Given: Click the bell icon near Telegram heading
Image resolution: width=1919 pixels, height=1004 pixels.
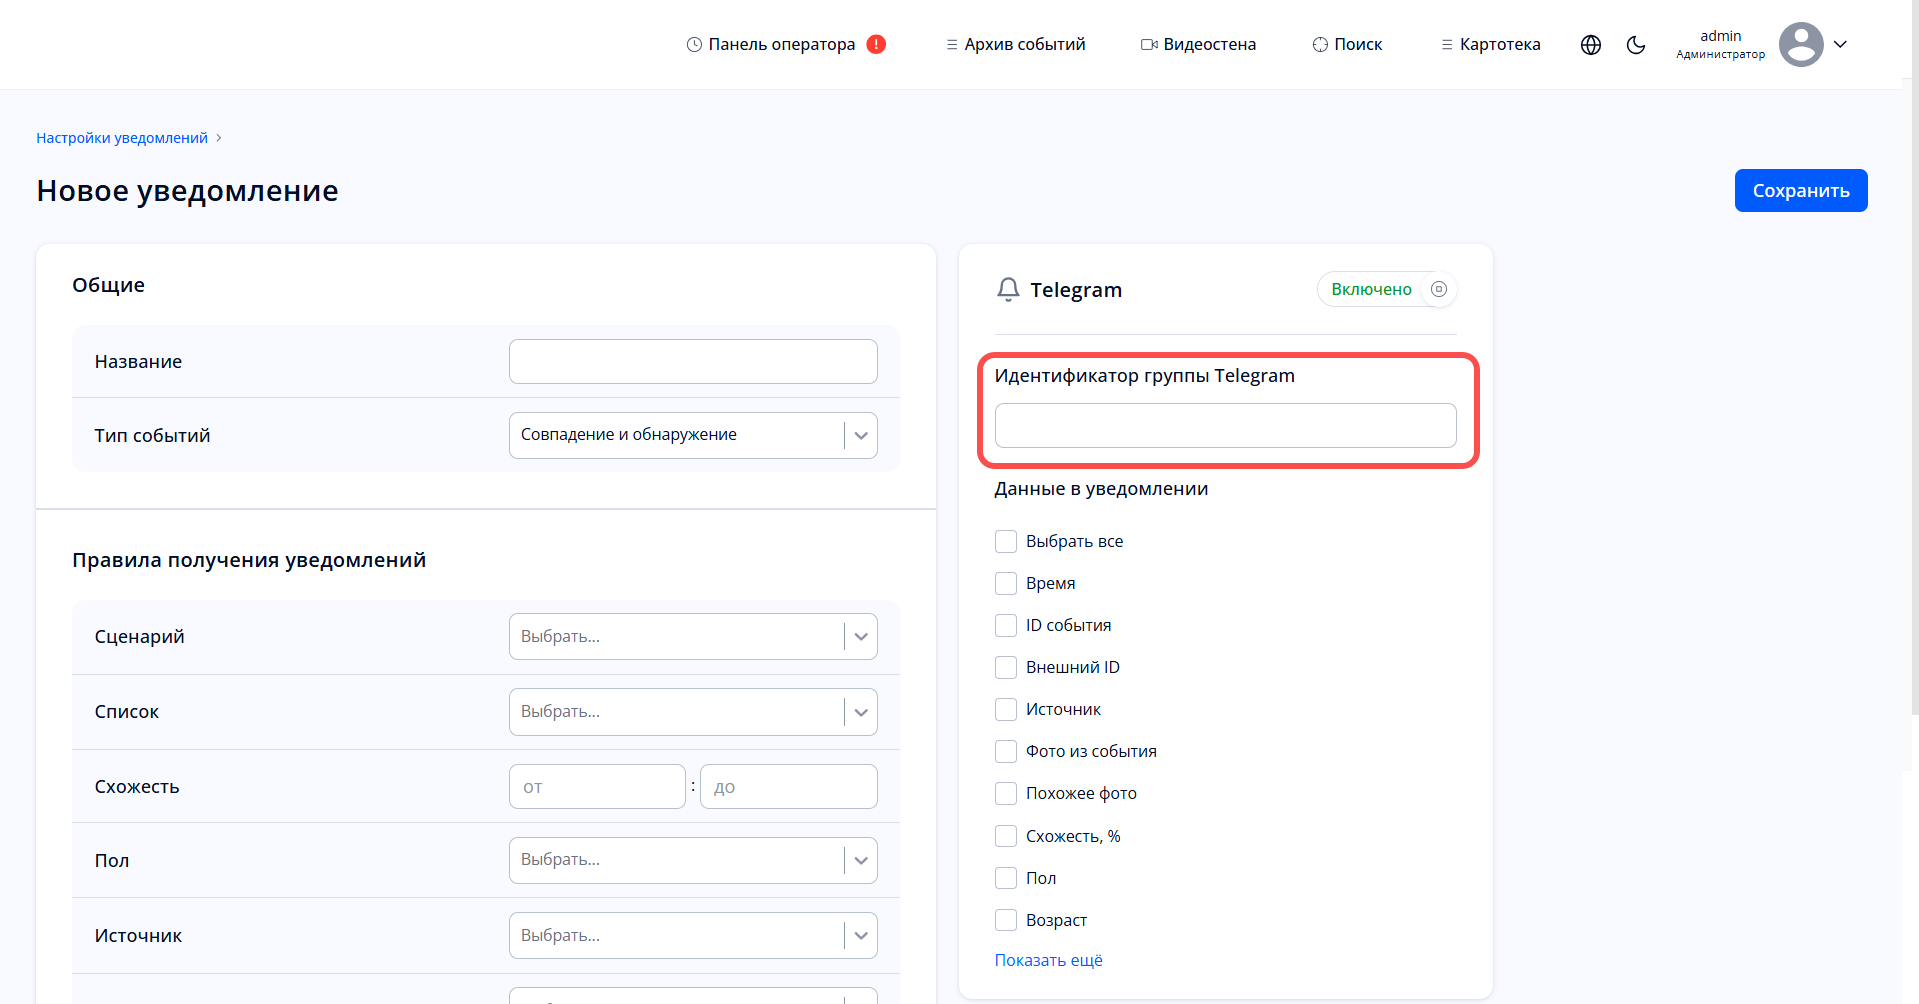Looking at the screenshot, I should (1008, 289).
